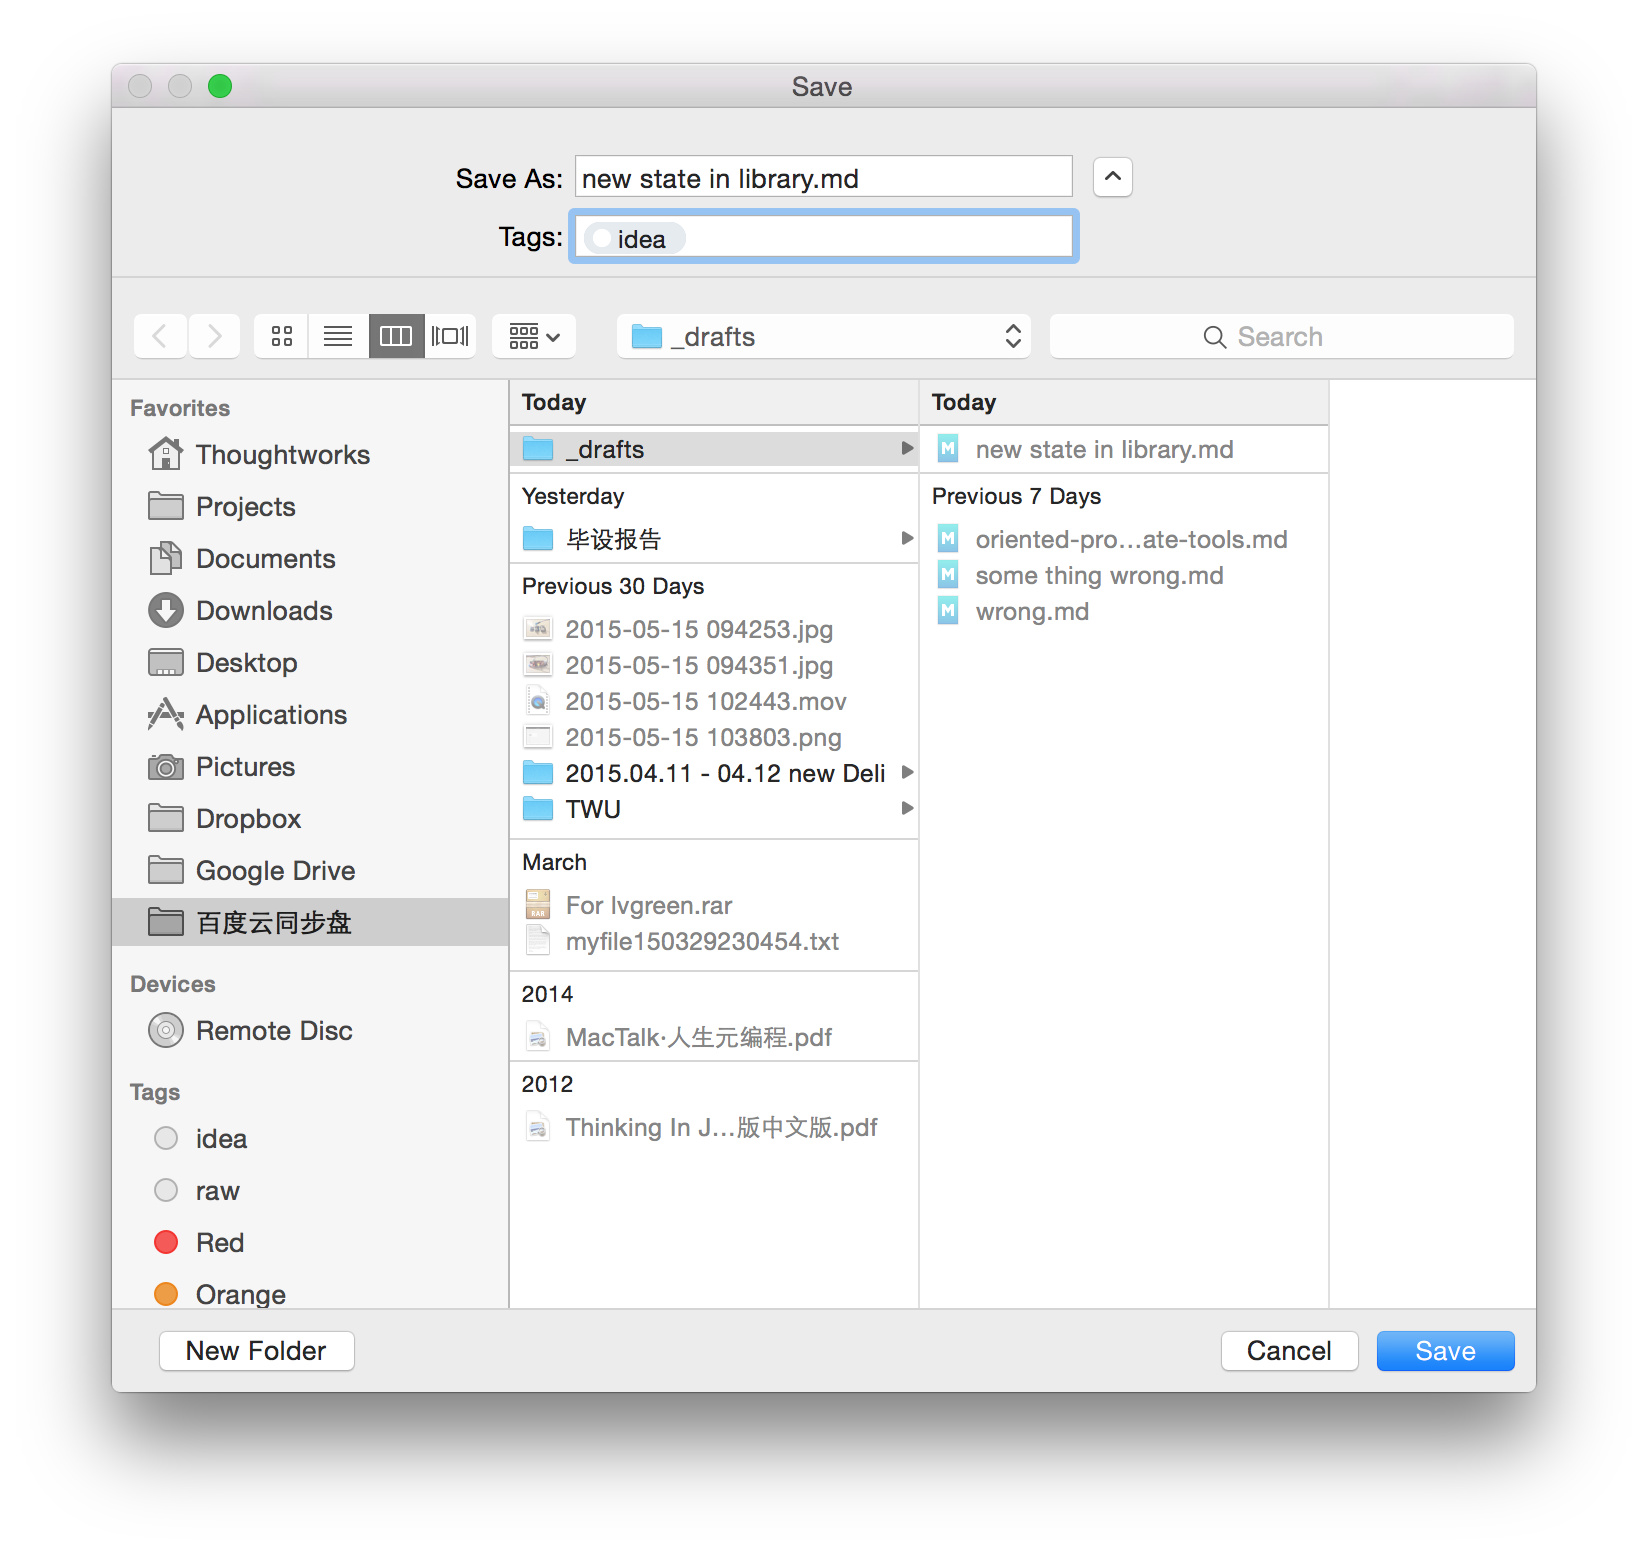1648x1552 pixels.
Task: Switch to list view mode
Action: pyautogui.click(x=338, y=336)
